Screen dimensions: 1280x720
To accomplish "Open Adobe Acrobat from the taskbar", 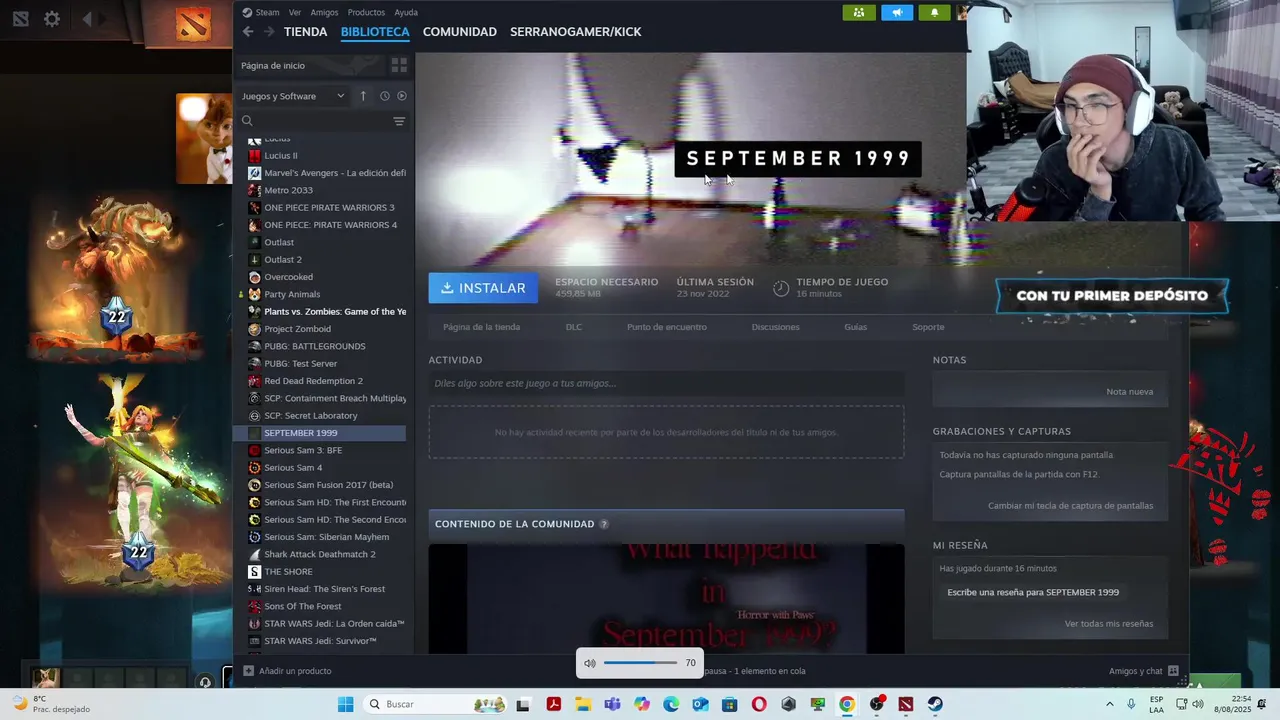I will 553,704.
